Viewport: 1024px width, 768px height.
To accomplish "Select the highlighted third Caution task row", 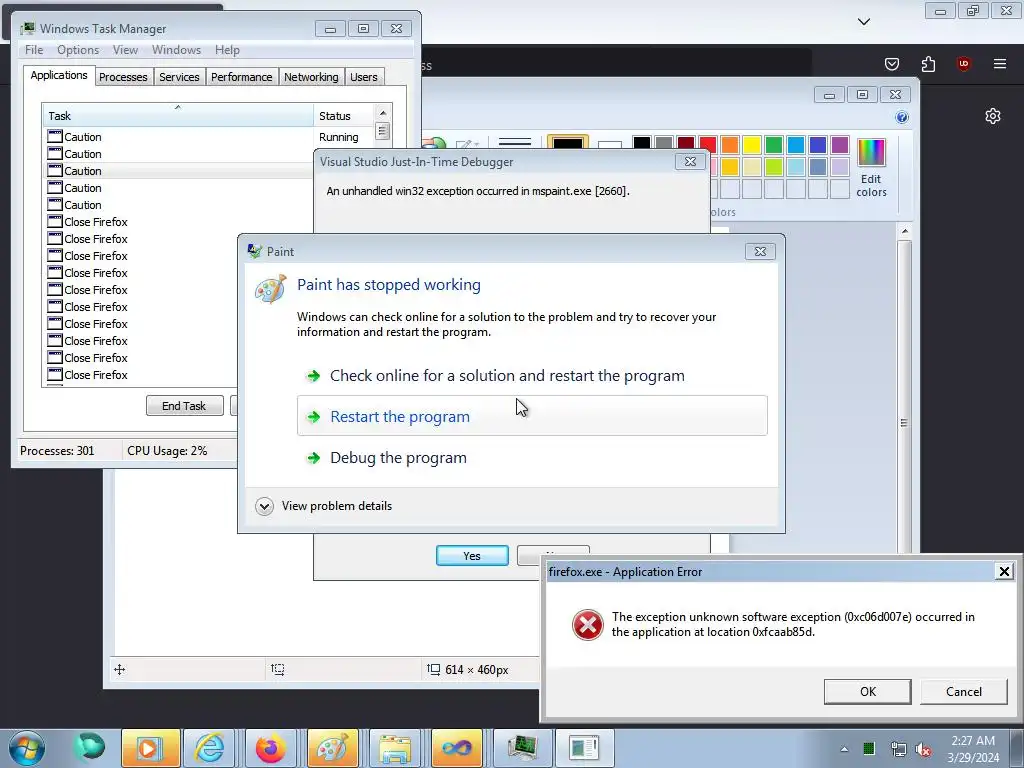I will point(178,170).
